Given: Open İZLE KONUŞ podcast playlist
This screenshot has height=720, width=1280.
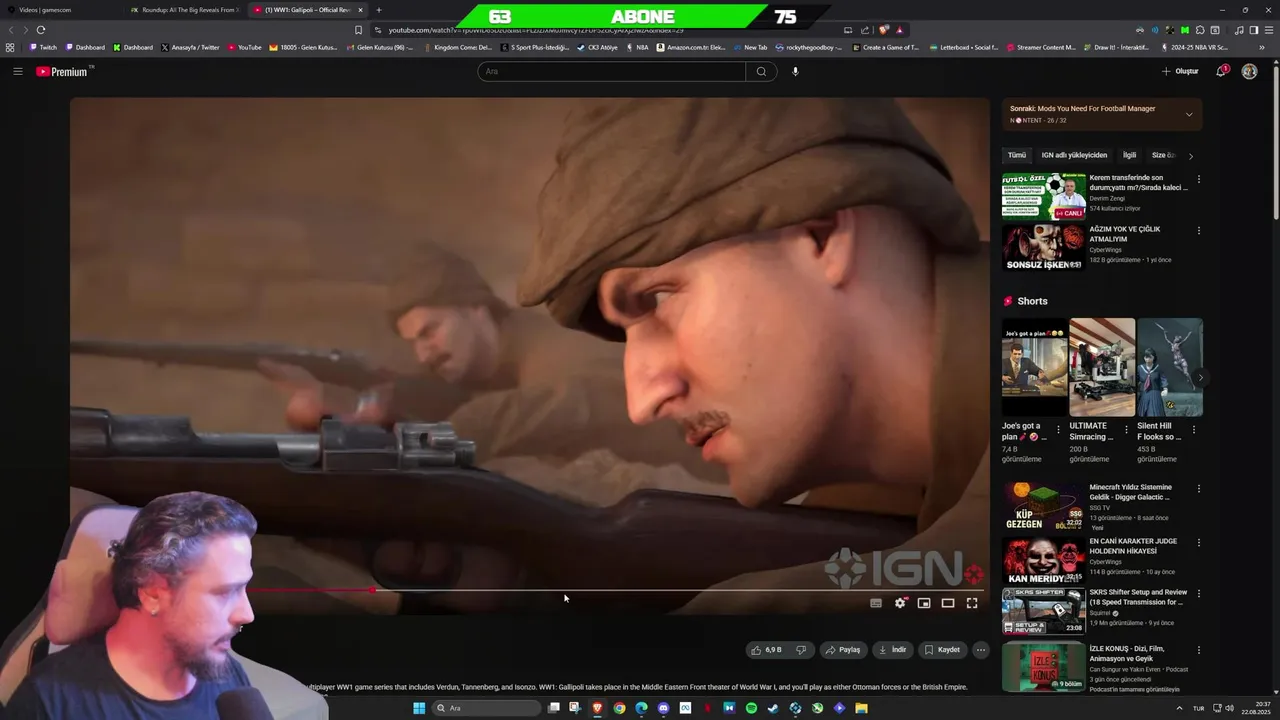Looking at the screenshot, I should pyautogui.click(x=1044, y=667).
